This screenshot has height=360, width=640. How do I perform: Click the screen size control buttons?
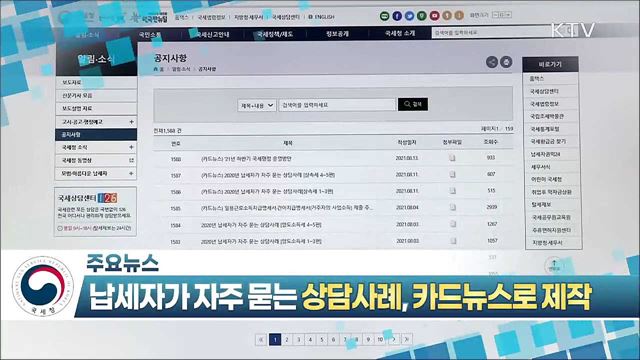[x=502, y=15]
